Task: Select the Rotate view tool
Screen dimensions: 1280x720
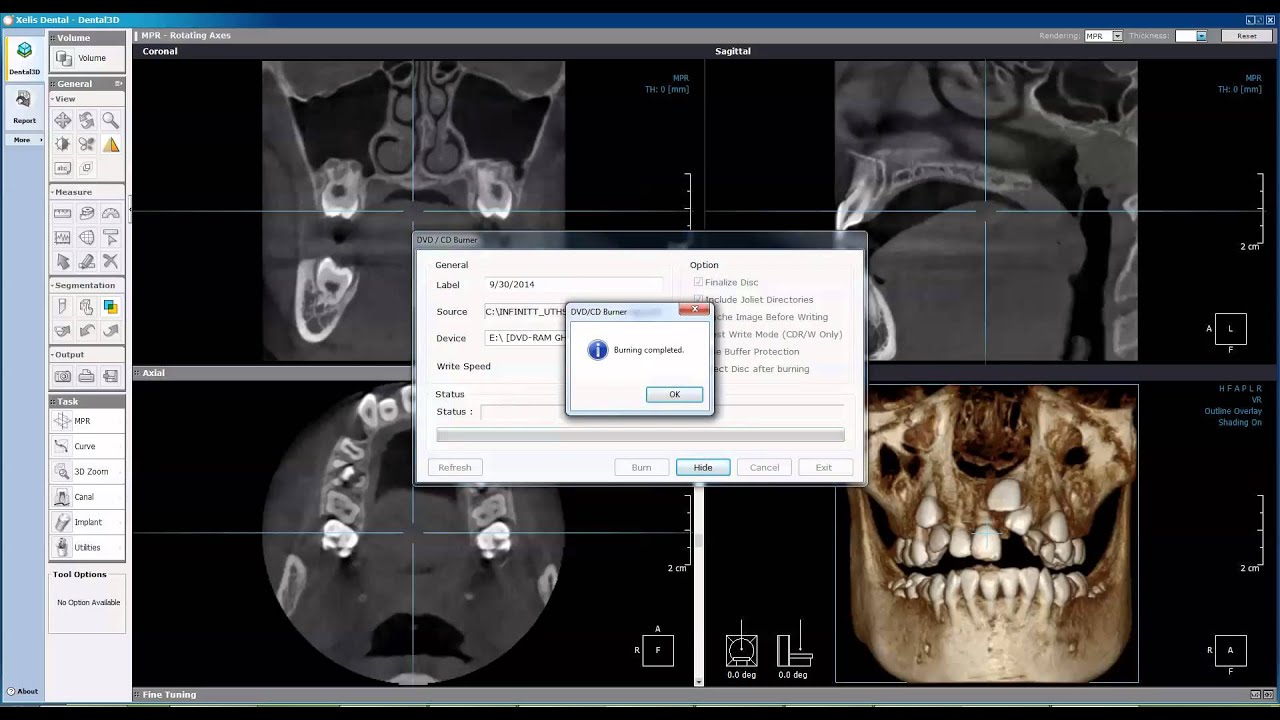Action: [87, 121]
